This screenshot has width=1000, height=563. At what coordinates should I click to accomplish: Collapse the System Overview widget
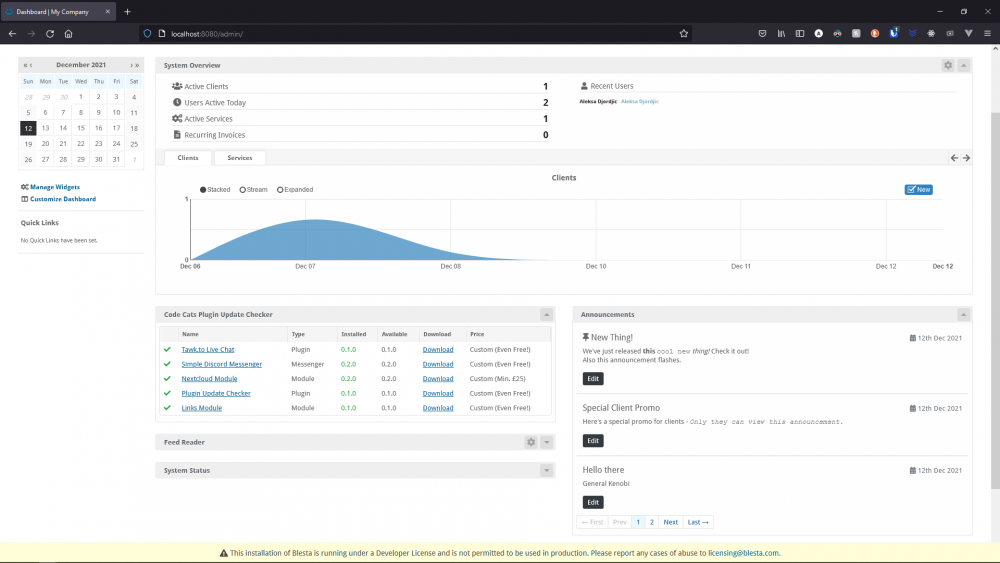click(x=964, y=65)
